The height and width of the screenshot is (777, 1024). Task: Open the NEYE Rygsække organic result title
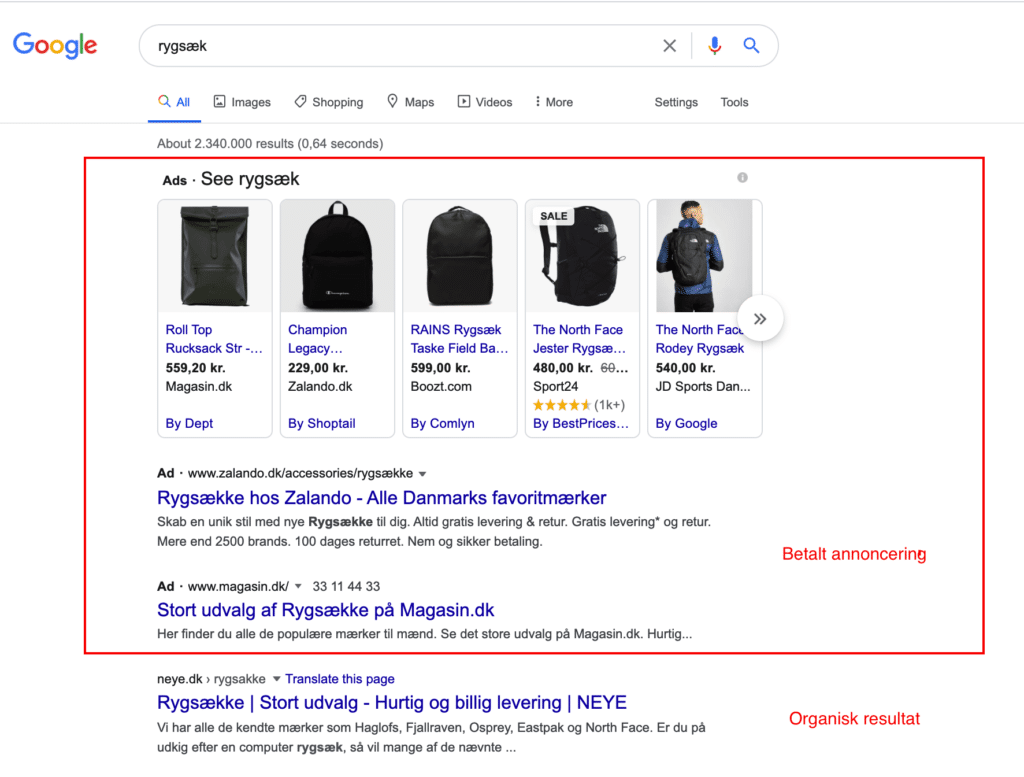pyautogui.click(x=392, y=703)
